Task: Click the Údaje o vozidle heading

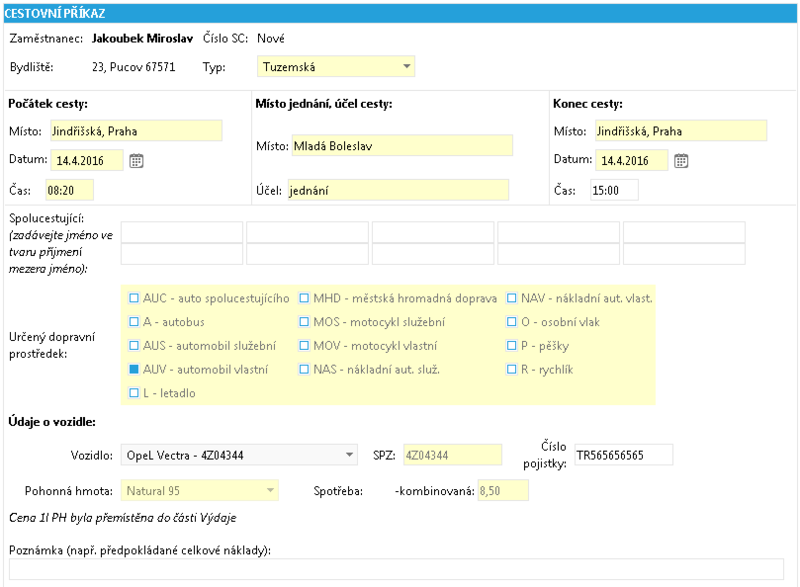Action: click(52, 422)
